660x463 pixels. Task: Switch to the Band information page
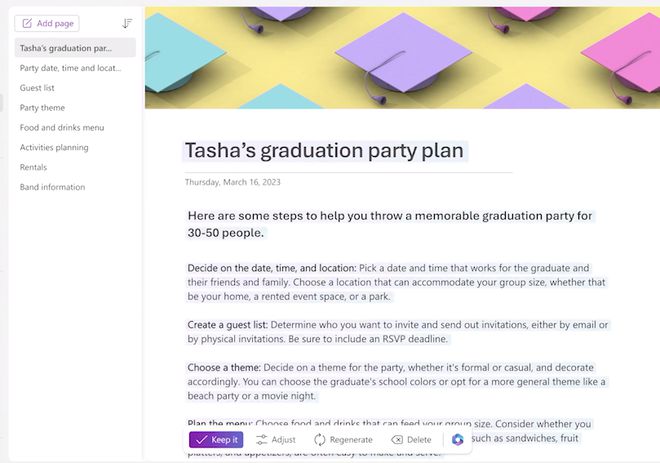click(x=52, y=187)
